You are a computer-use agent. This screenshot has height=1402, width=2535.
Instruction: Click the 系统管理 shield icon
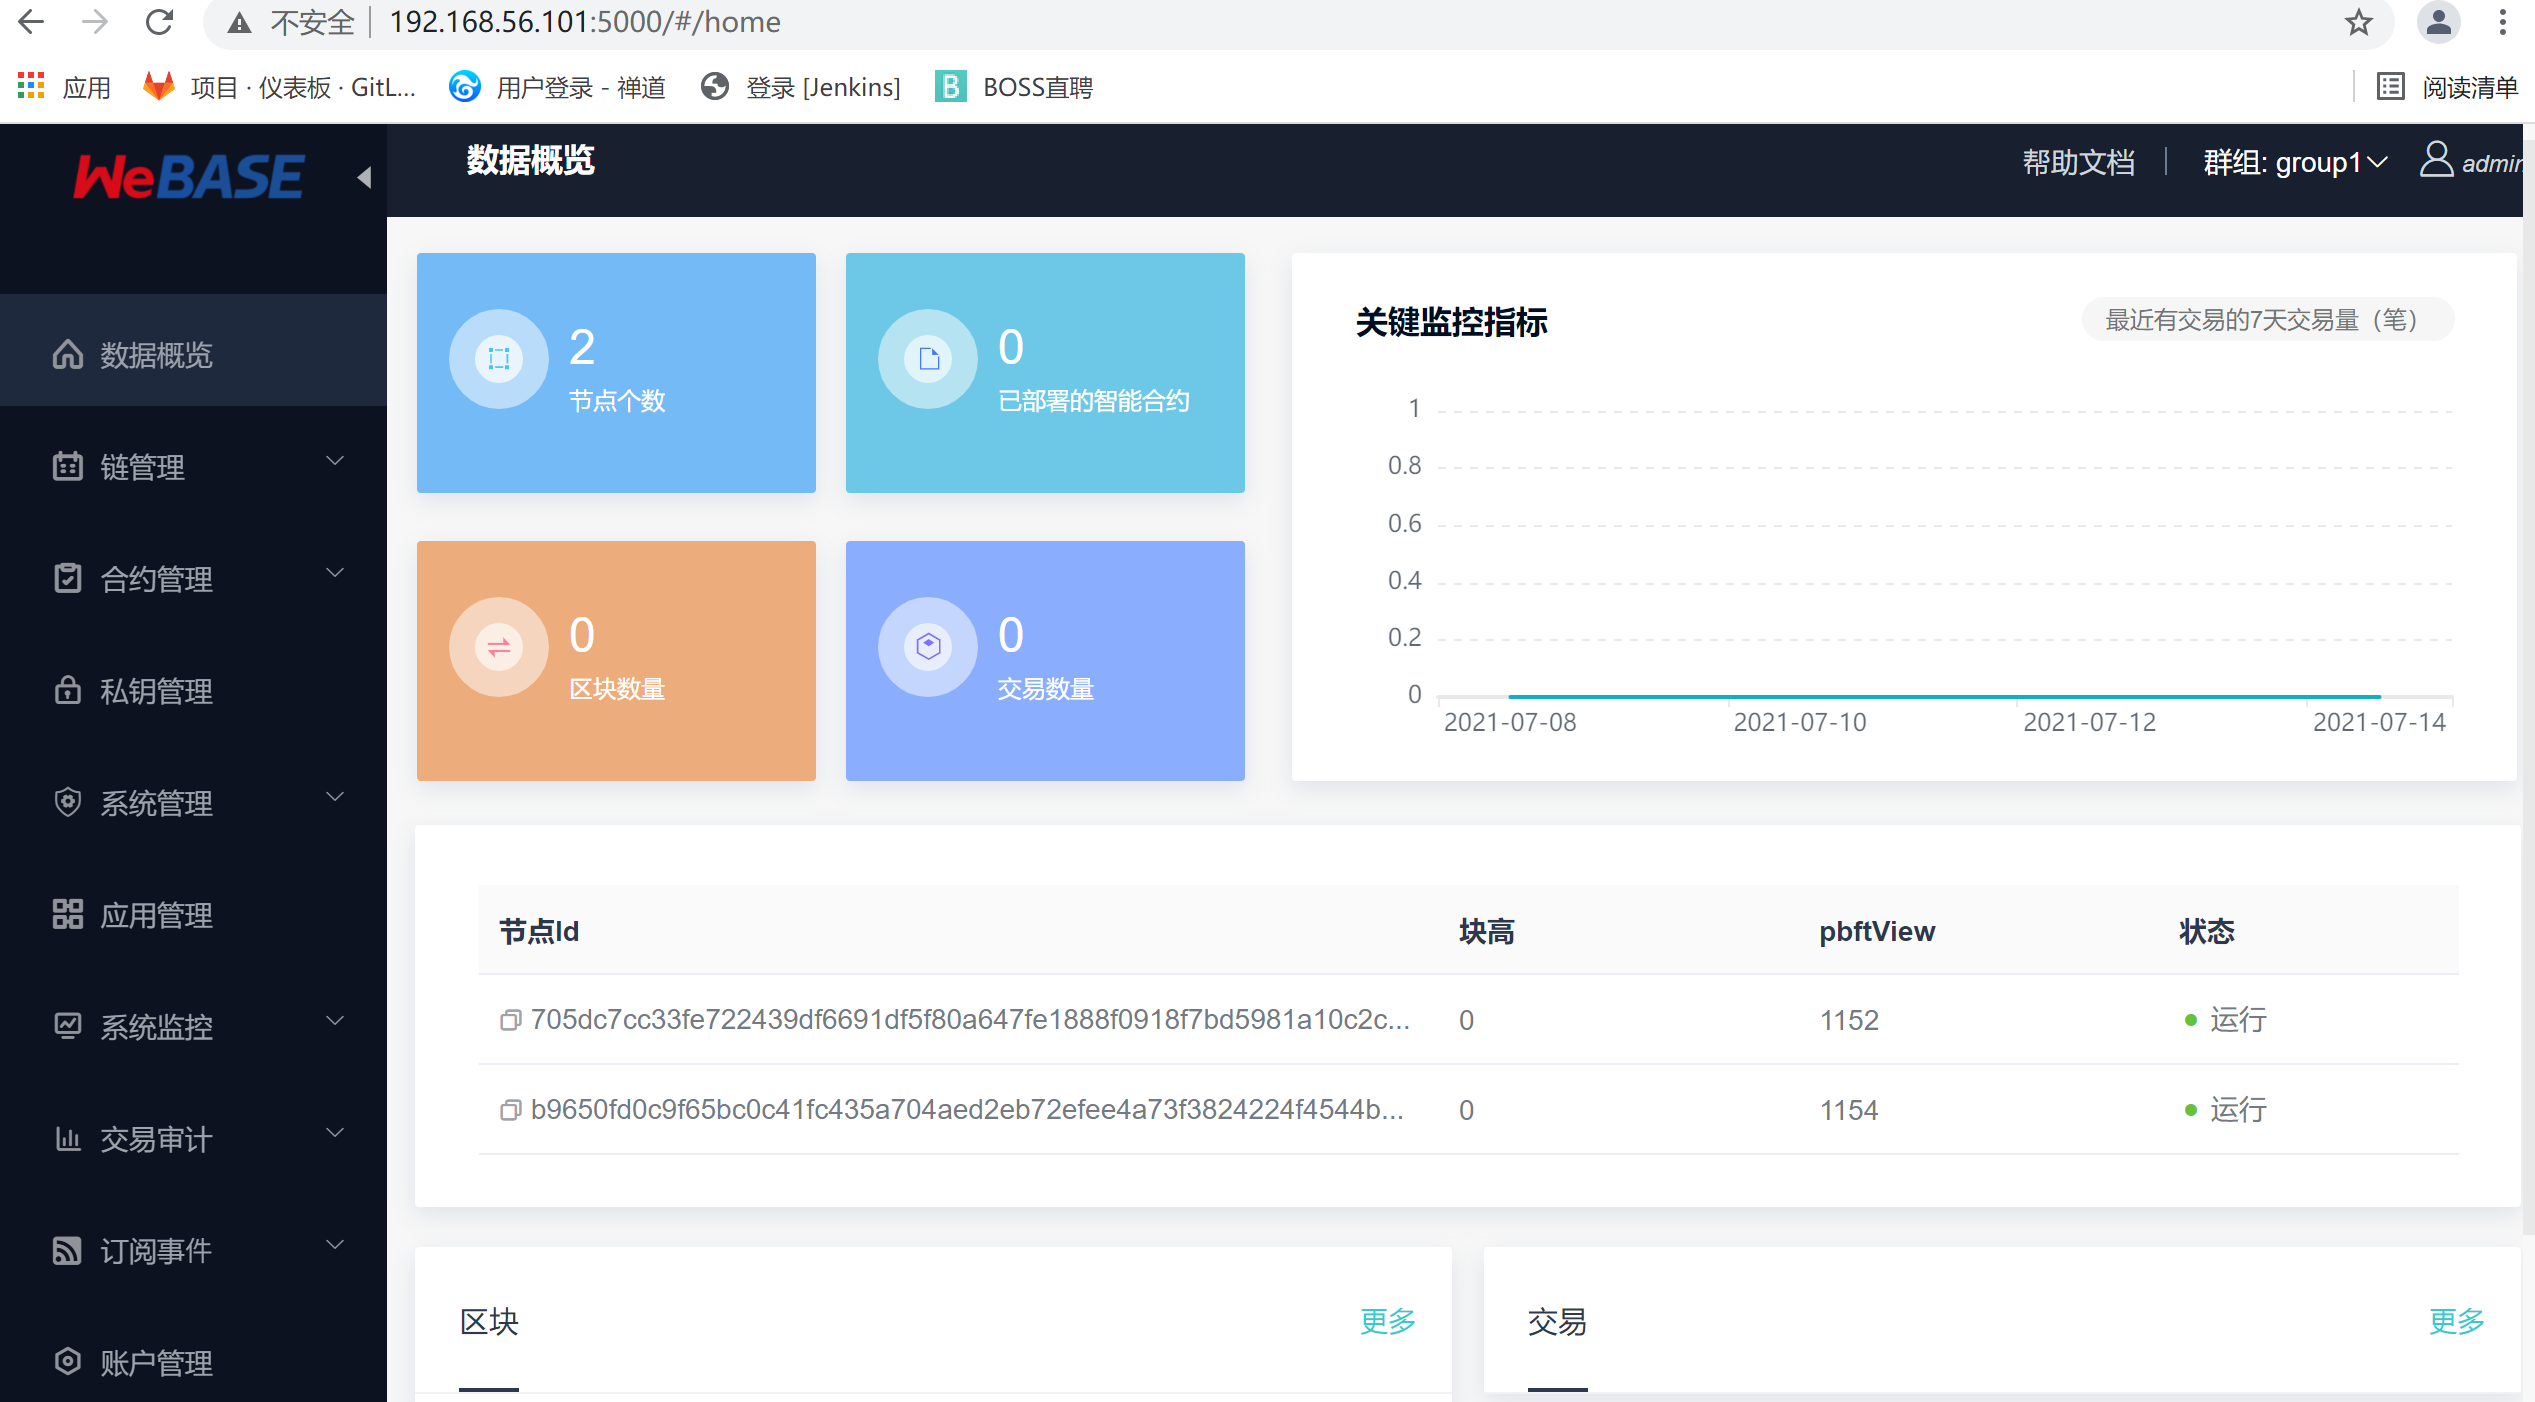(x=66, y=803)
